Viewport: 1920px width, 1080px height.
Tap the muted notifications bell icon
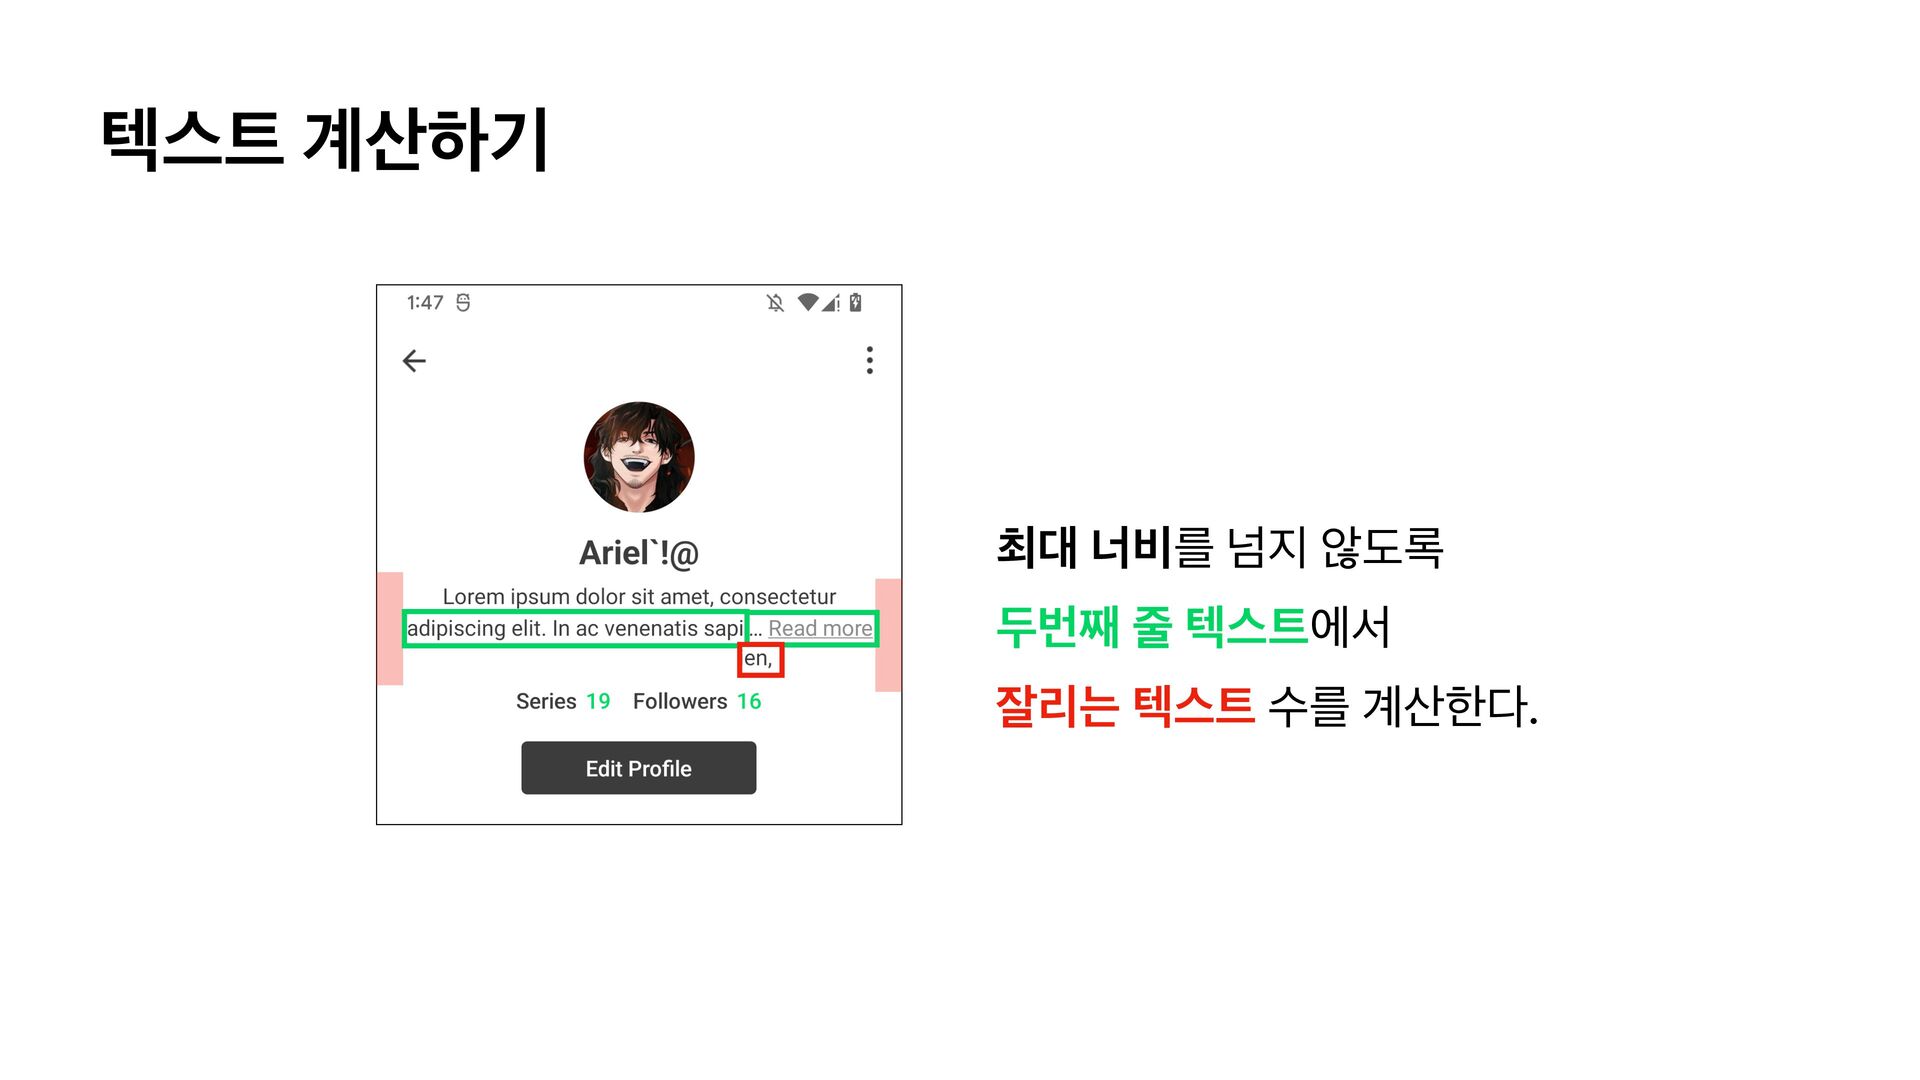pyautogui.click(x=775, y=303)
